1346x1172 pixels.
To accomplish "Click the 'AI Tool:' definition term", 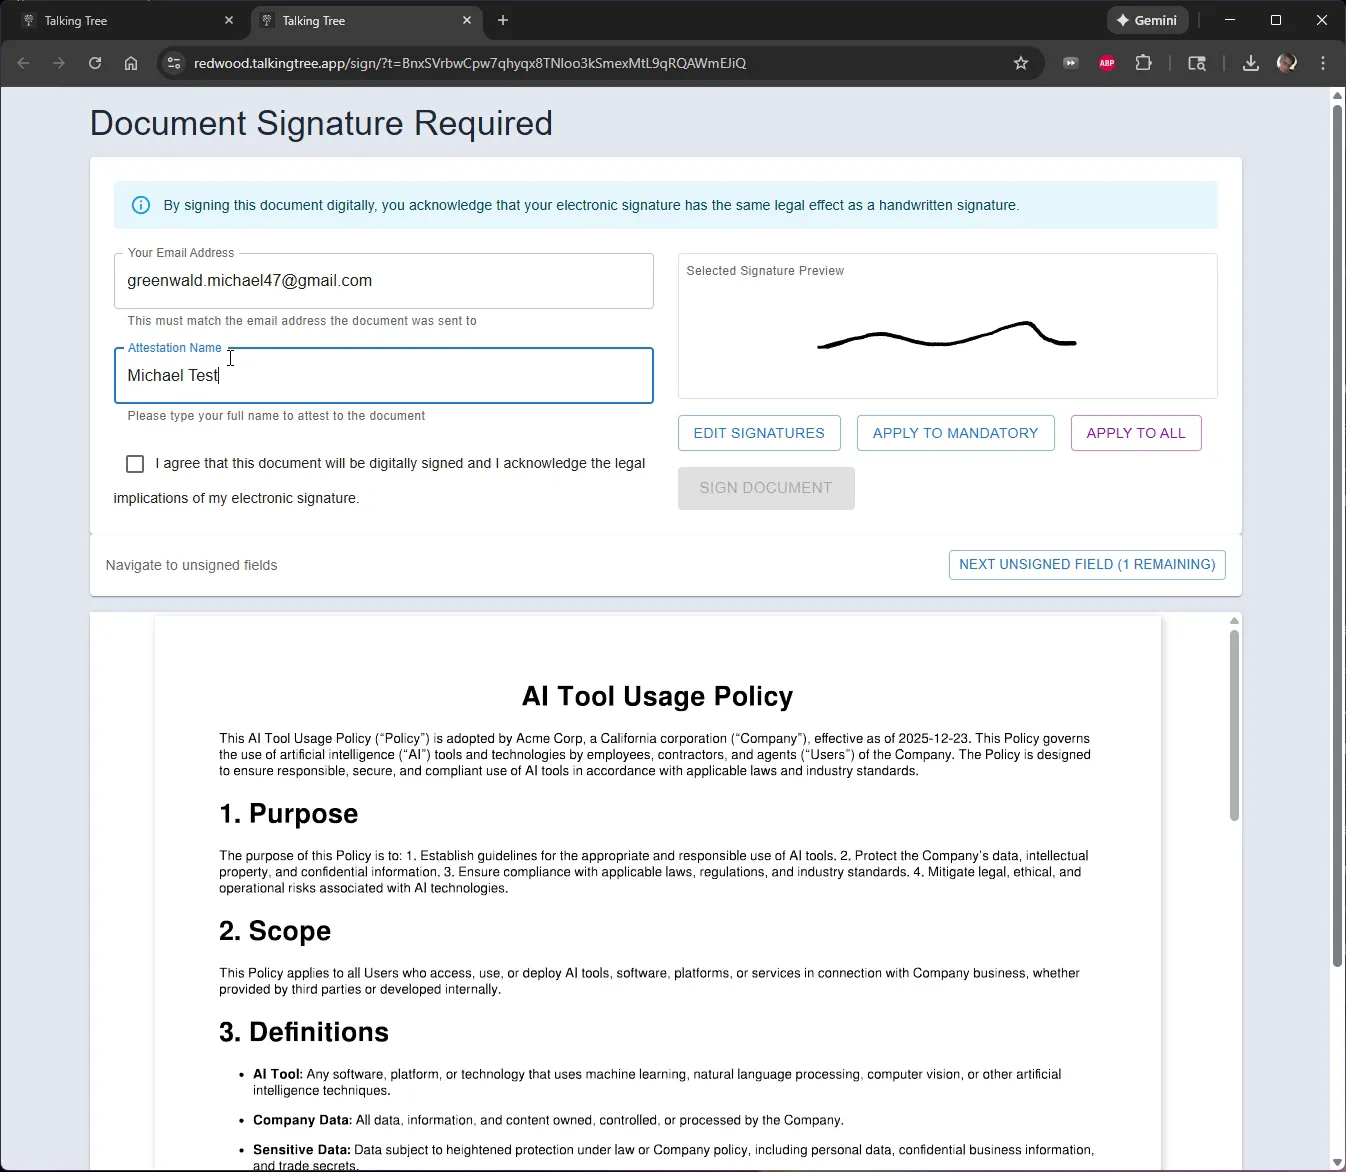I will pyautogui.click(x=278, y=1074).
